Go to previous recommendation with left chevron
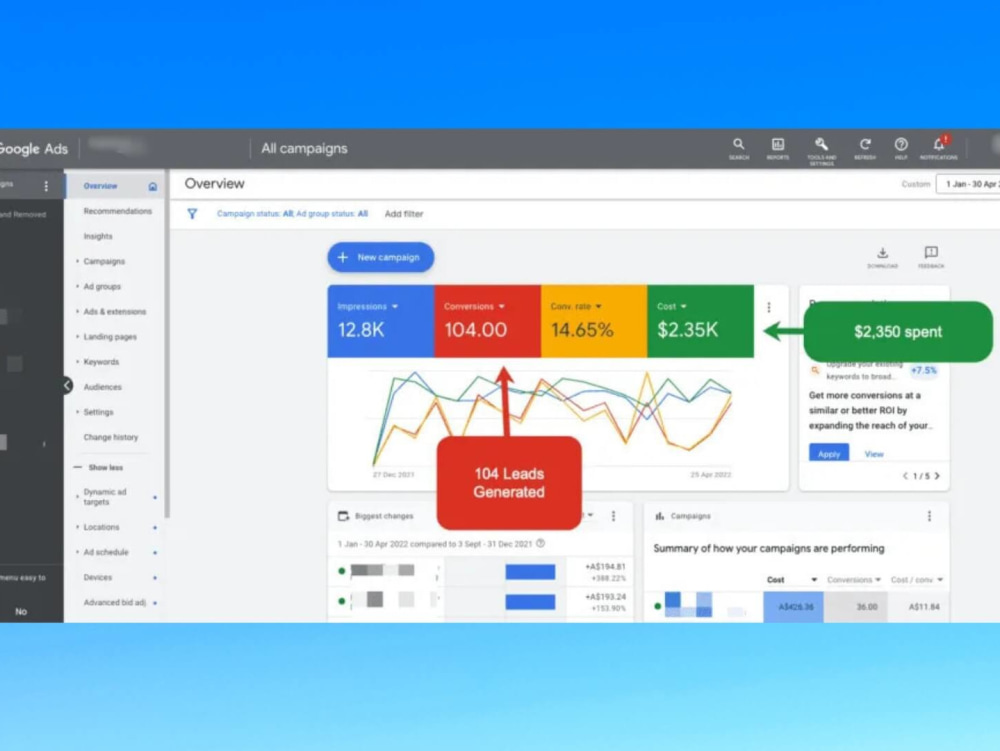 pyautogui.click(x=905, y=476)
